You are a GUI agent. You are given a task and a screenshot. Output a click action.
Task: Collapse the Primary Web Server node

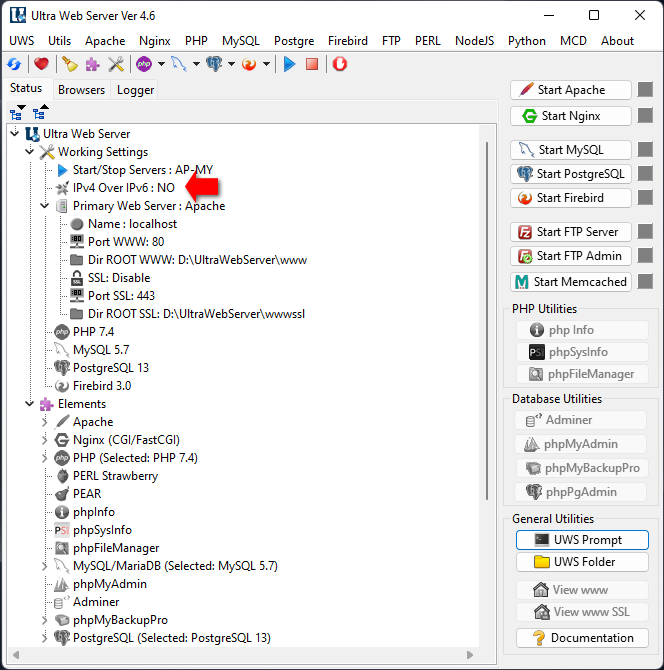pyautogui.click(x=44, y=206)
